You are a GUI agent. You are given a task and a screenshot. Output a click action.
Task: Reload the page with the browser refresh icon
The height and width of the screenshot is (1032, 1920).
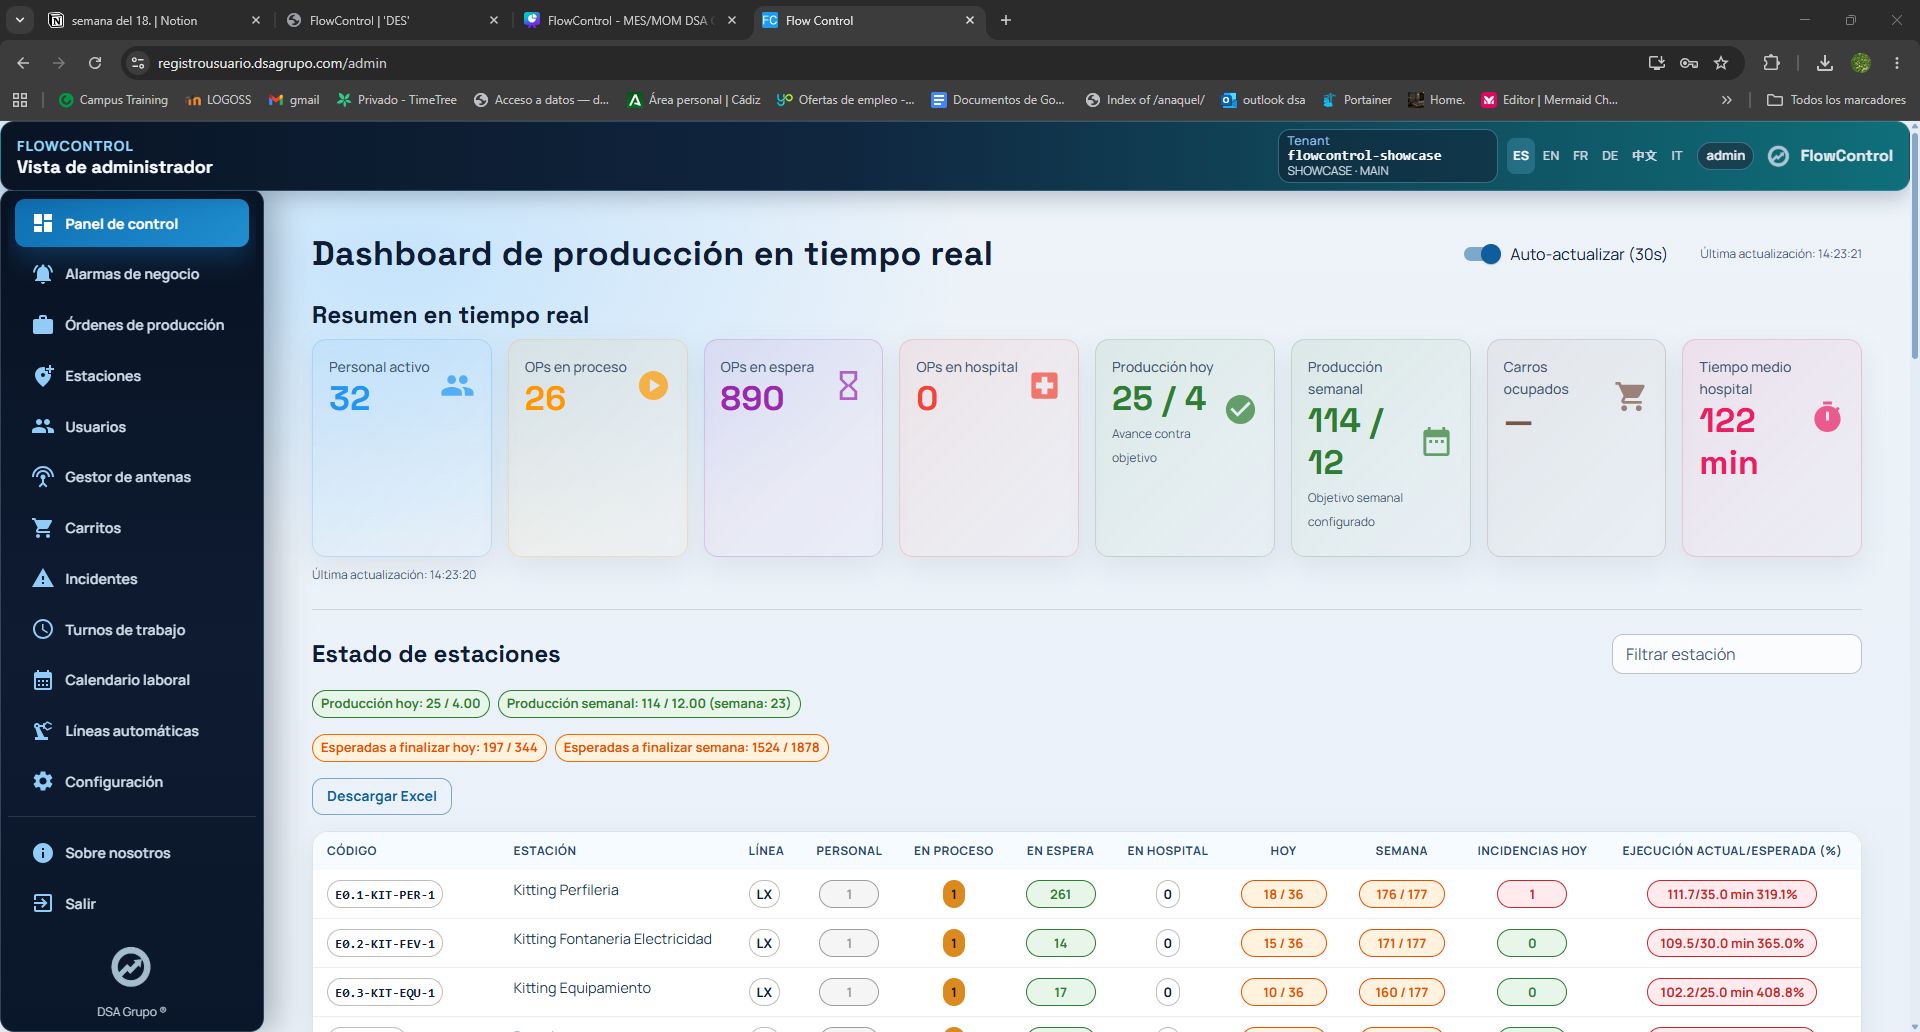click(95, 63)
